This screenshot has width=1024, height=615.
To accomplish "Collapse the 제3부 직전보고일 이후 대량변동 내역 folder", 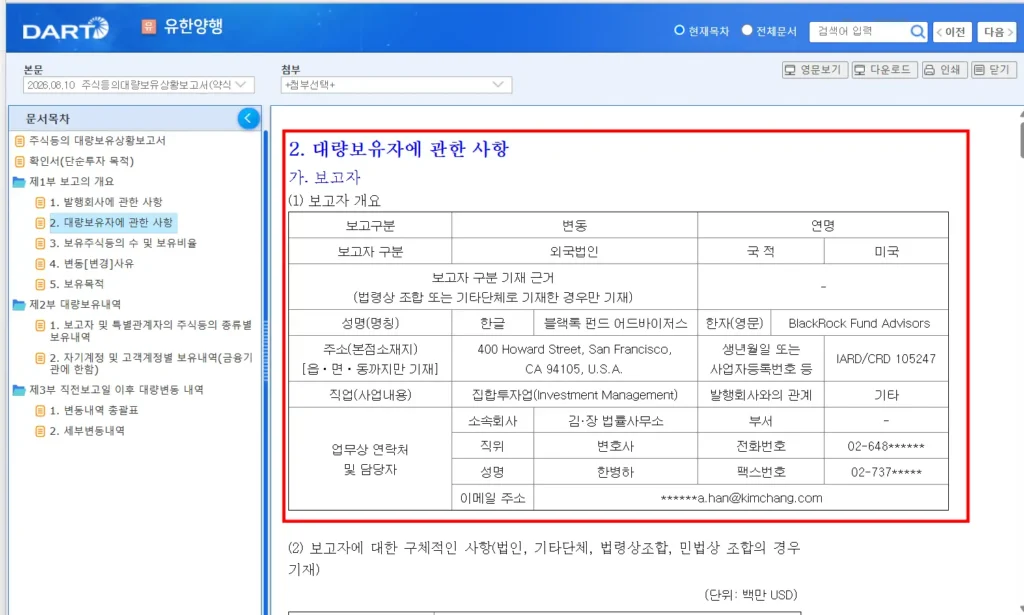I will click(x=116, y=390).
